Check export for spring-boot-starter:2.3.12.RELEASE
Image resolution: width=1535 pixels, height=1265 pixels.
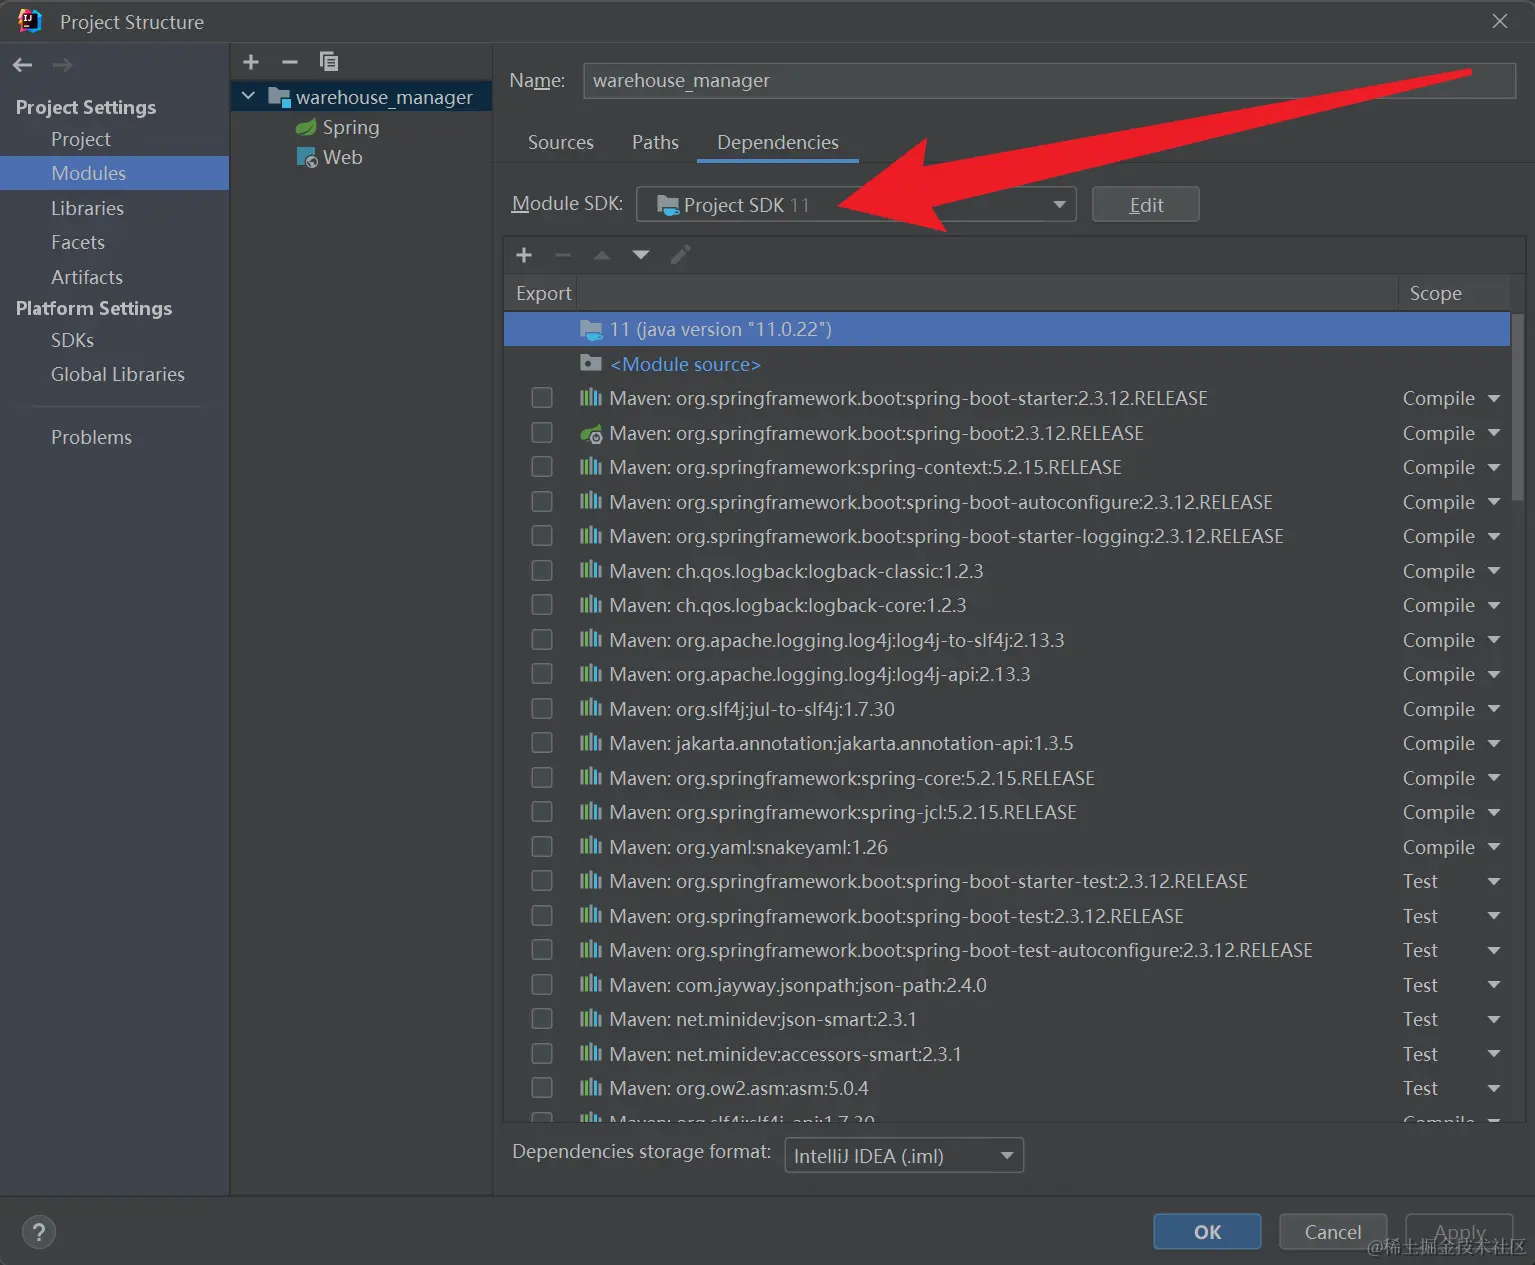point(542,398)
